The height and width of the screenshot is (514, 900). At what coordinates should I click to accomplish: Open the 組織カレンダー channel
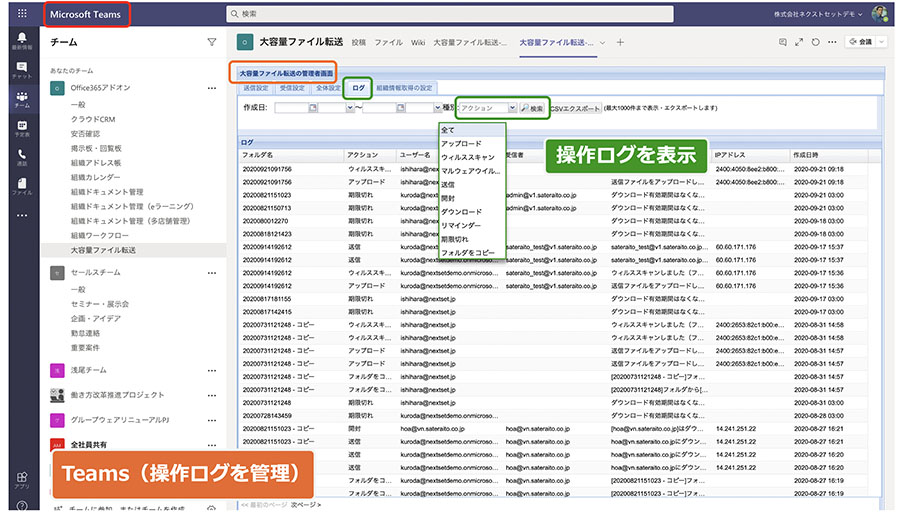(x=95, y=177)
